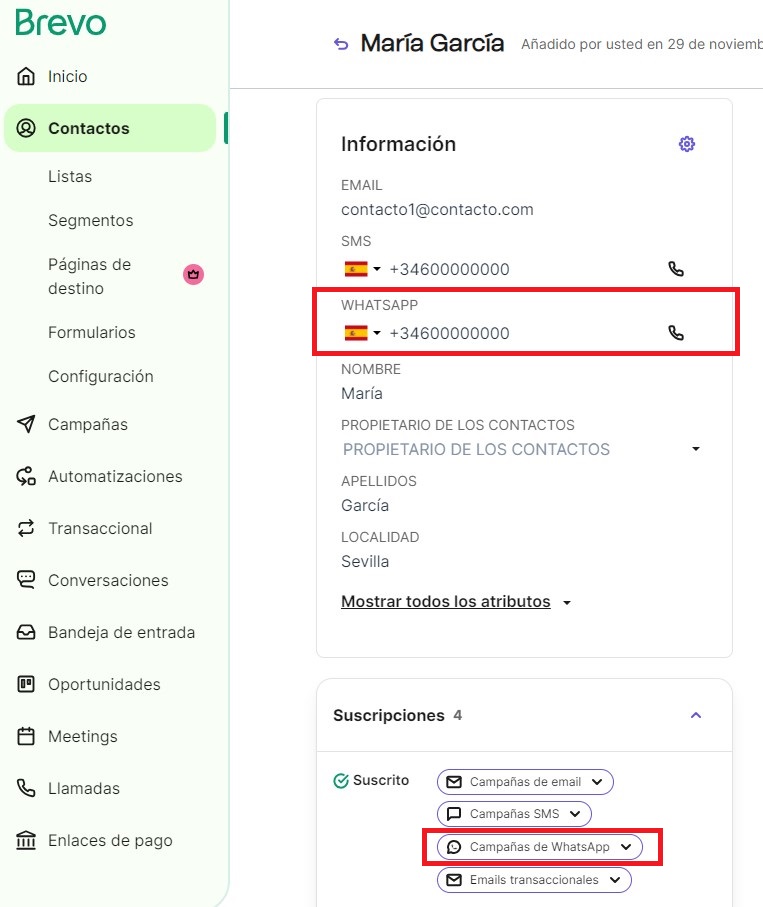Click envelope icon in Campañas de email
This screenshot has height=907, width=763.
coord(455,782)
